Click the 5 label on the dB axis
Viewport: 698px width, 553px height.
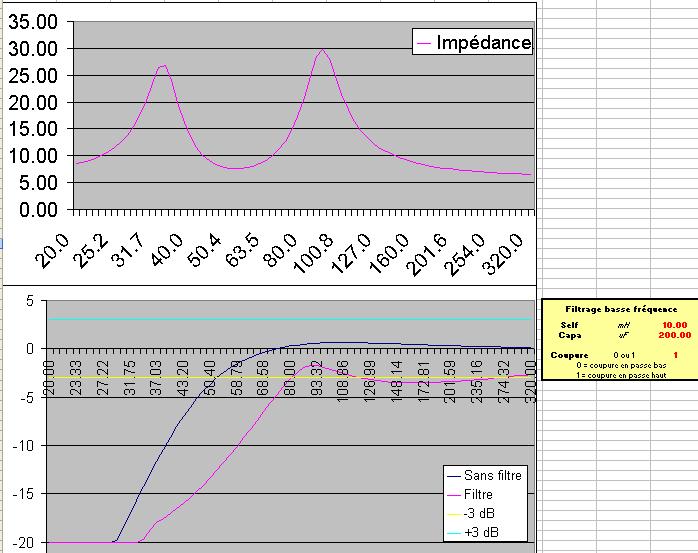[29, 301]
